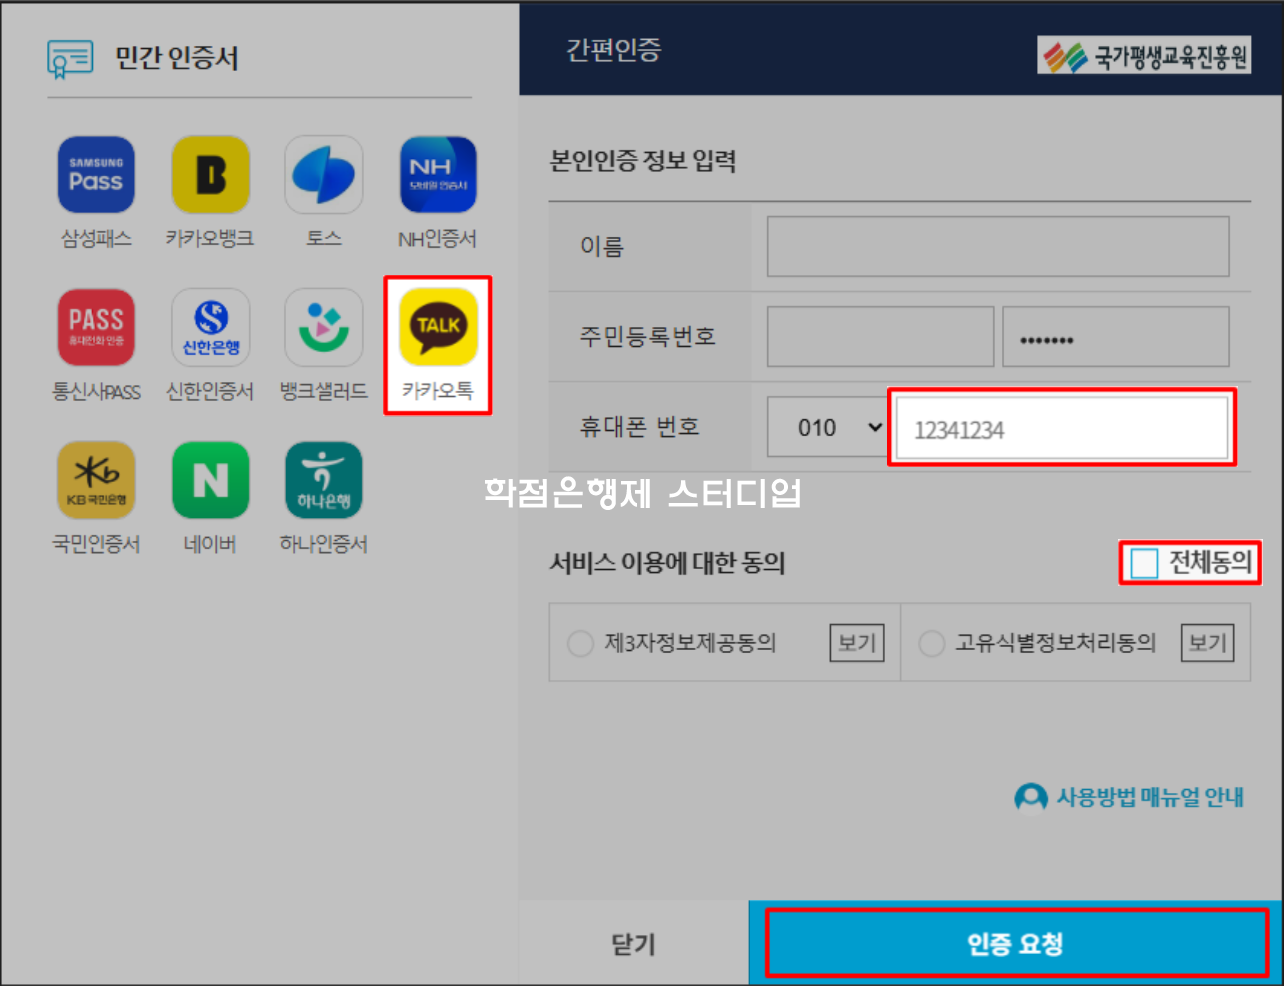Screen dimensions: 1284x986
Task: Open the 010 phone prefix dropdown
Action: tap(827, 427)
